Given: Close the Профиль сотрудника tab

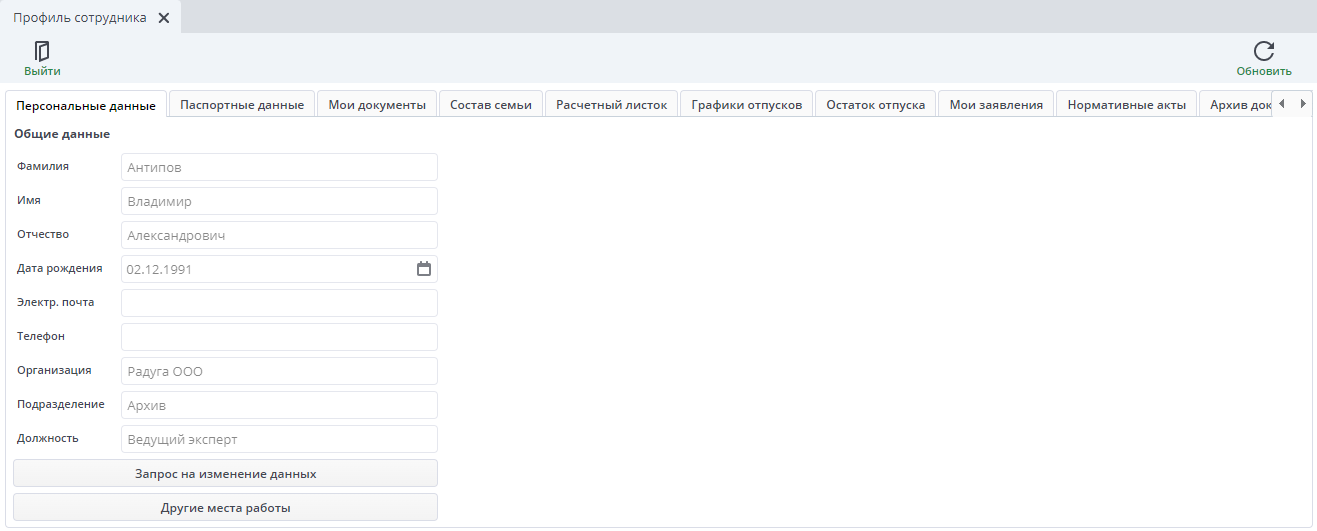Looking at the screenshot, I should tap(164, 18).
